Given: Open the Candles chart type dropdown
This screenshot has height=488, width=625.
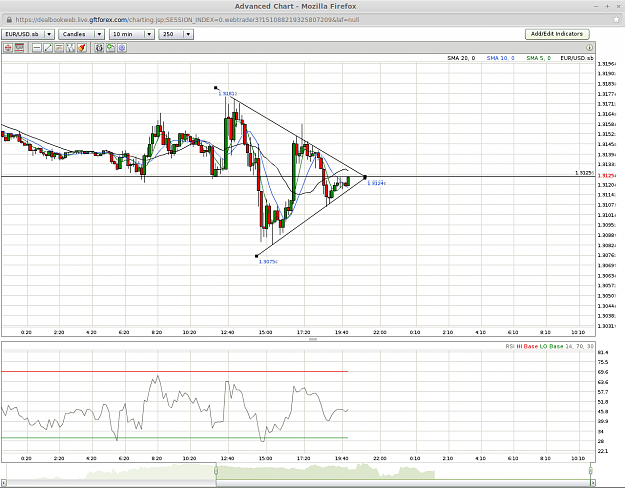Looking at the screenshot, I should tap(81, 34).
